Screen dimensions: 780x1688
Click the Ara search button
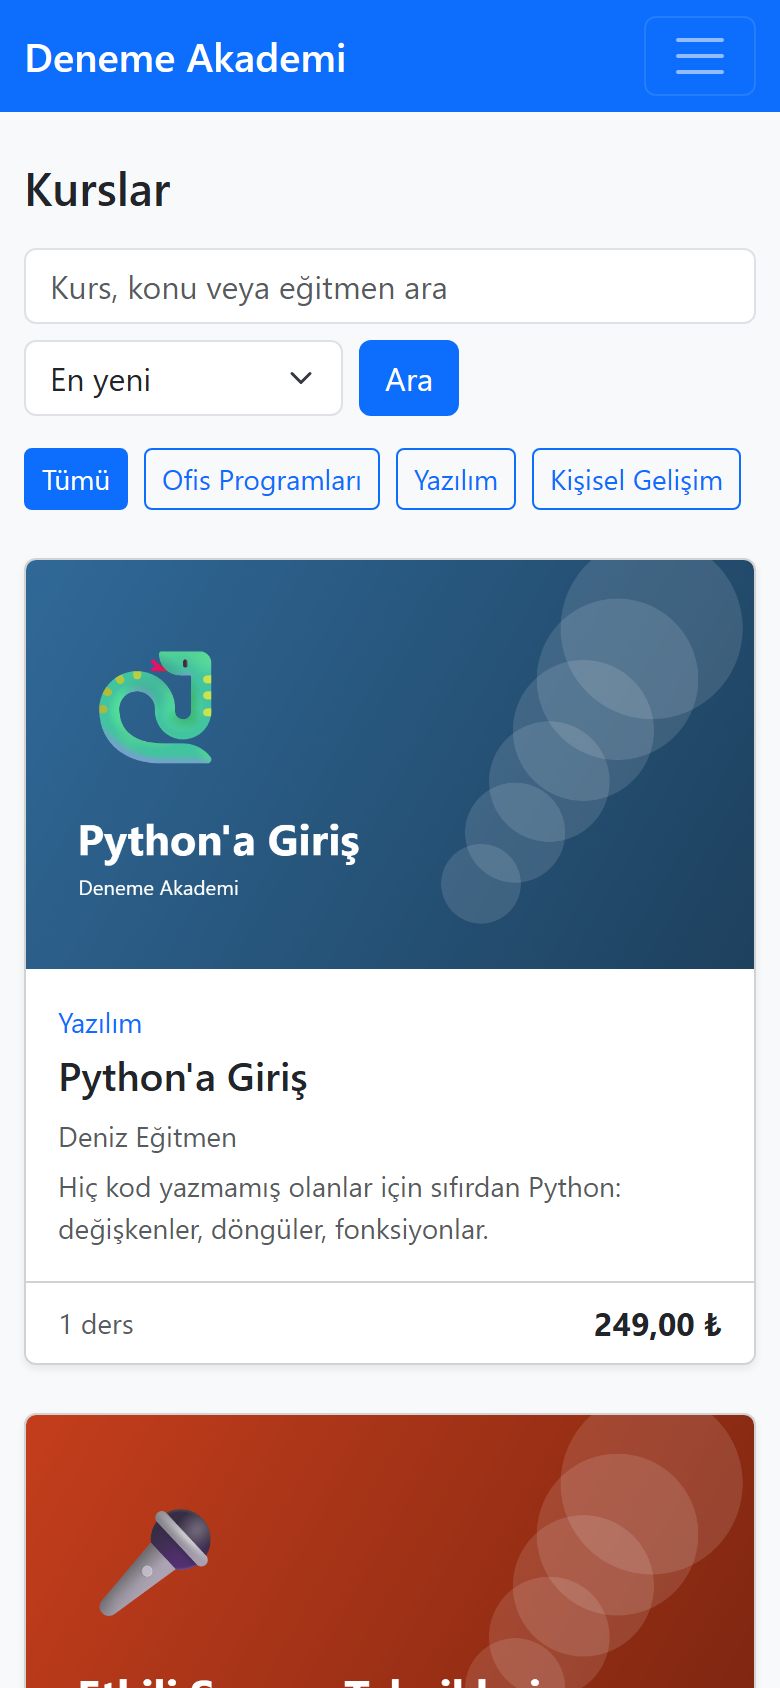[409, 379]
